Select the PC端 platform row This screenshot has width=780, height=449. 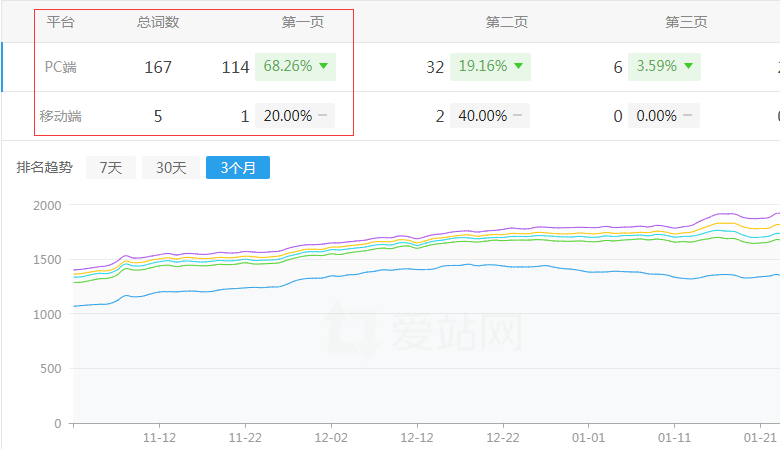(x=61, y=67)
